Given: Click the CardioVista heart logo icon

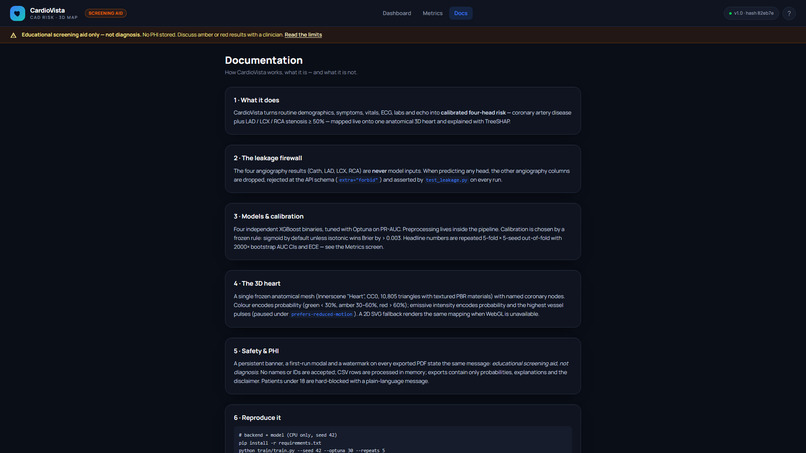Looking at the screenshot, I should point(17,13).
